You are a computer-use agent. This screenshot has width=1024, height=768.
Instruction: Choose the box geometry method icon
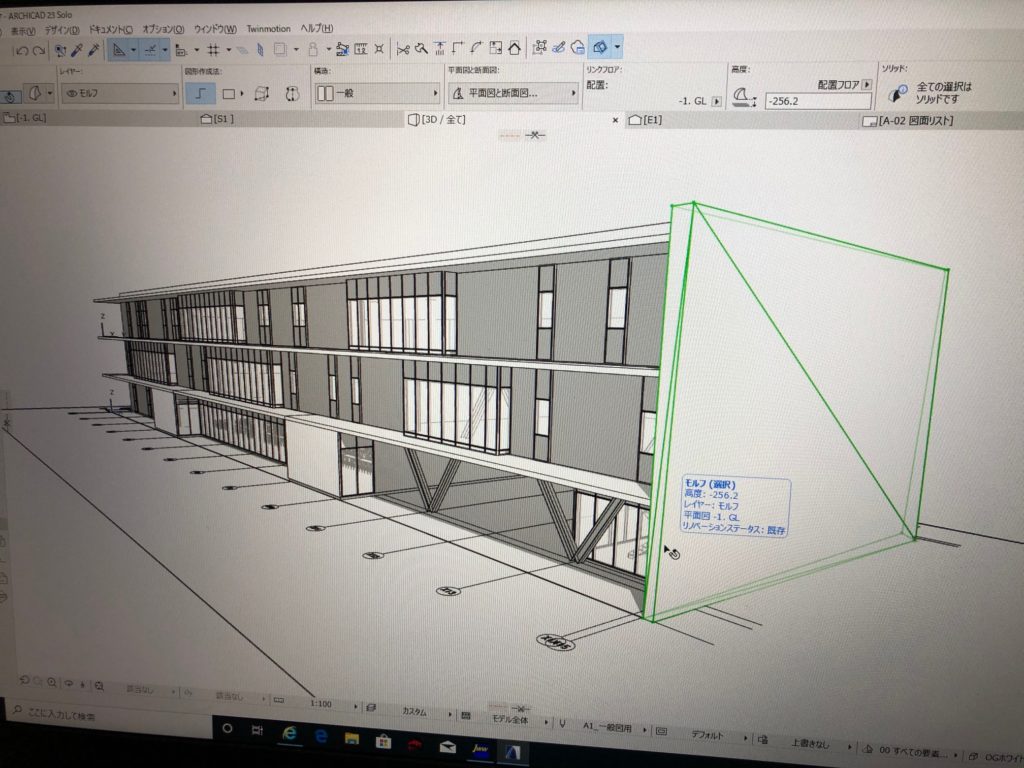point(261,94)
